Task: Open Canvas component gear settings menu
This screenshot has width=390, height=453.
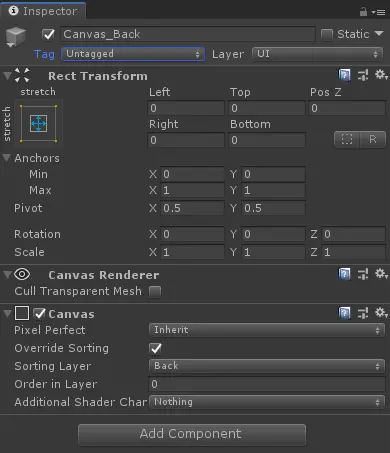Action: coord(381,313)
